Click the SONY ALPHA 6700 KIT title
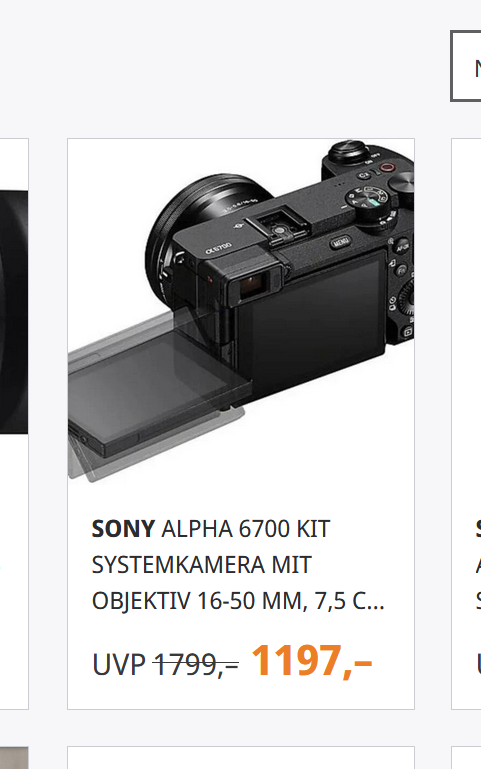The width and height of the screenshot is (481, 769). pos(238,564)
